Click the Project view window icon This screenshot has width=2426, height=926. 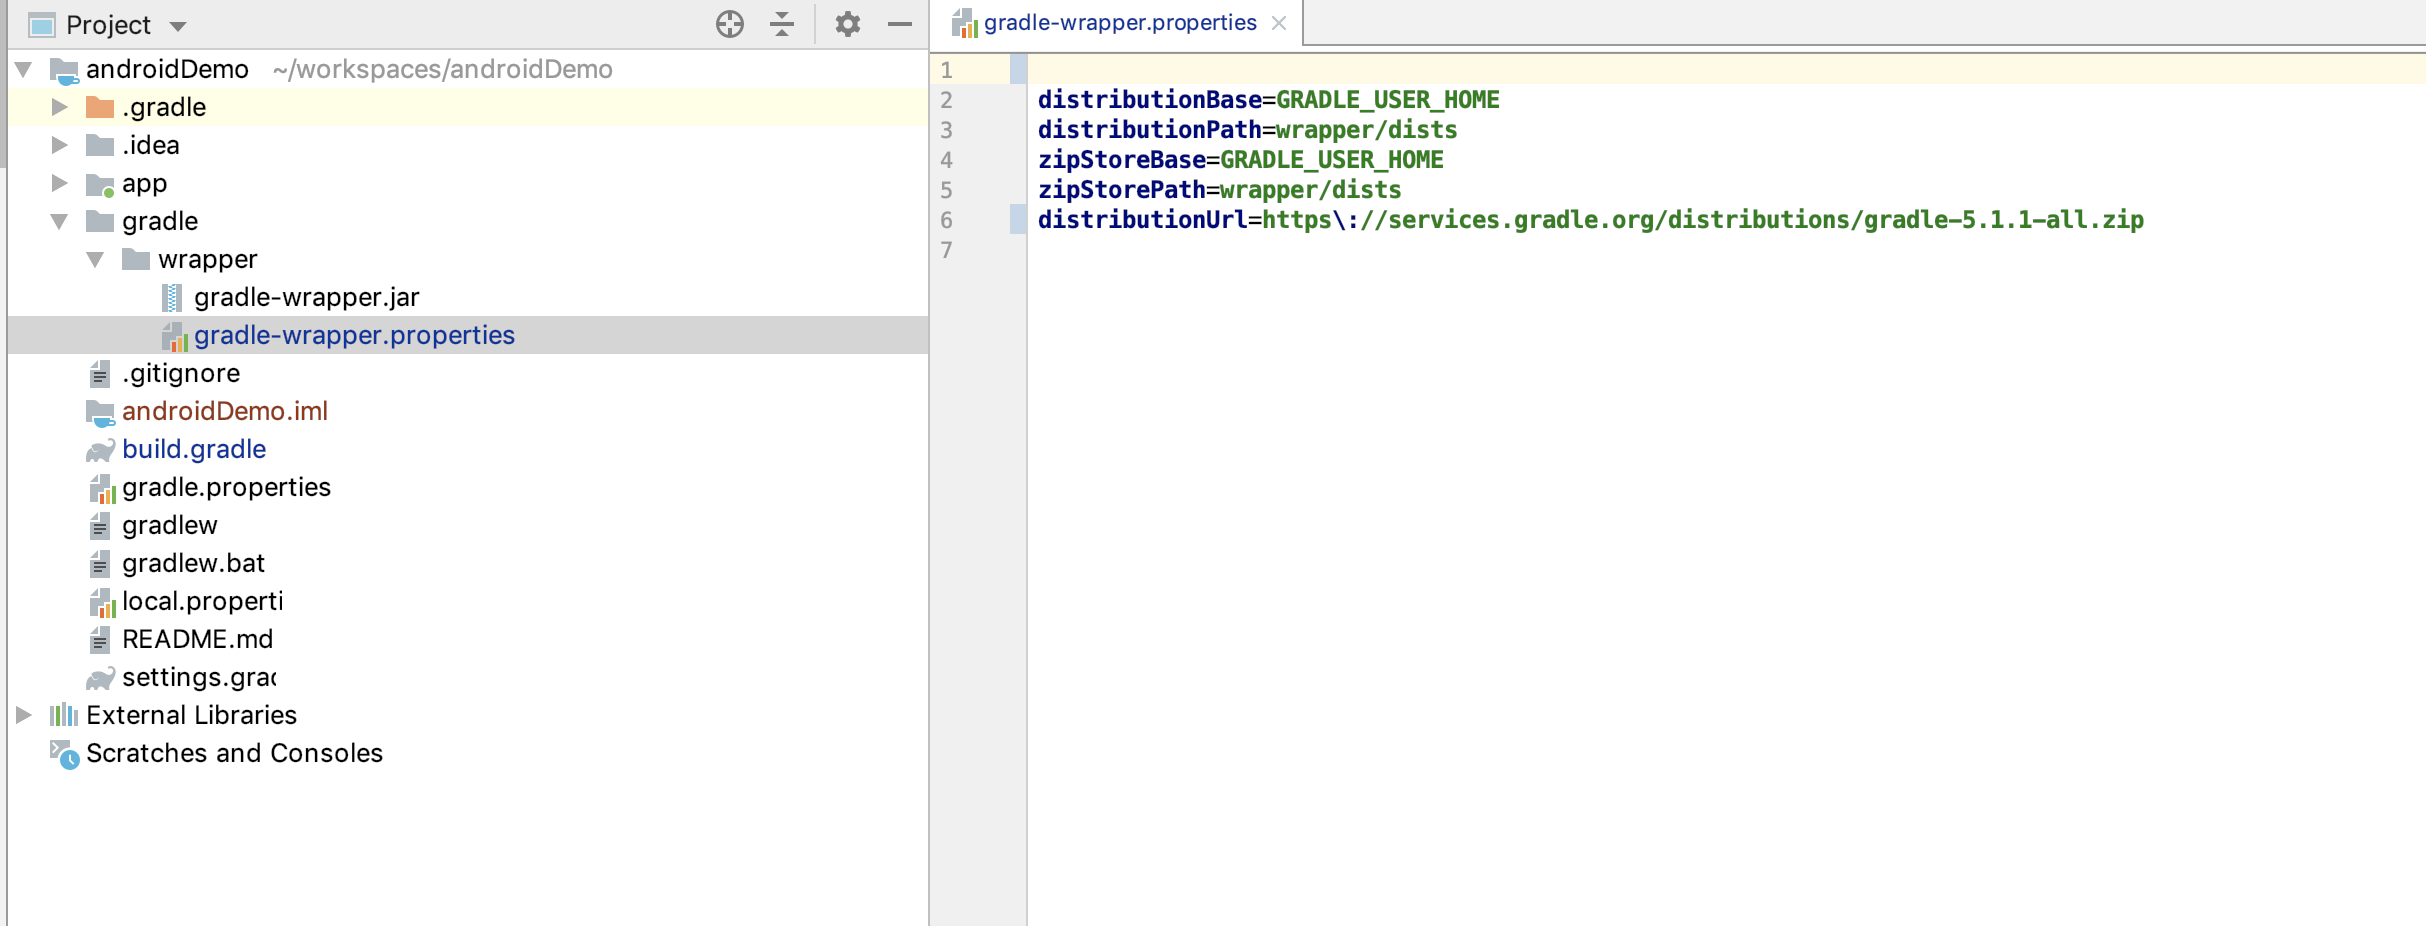42,25
